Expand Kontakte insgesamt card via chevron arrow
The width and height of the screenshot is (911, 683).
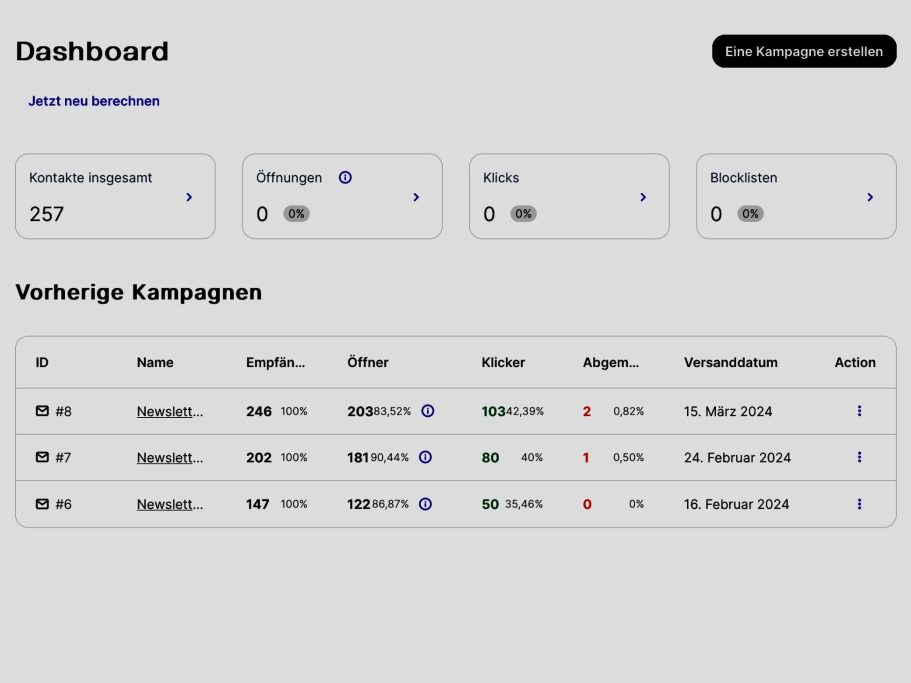(x=189, y=197)
